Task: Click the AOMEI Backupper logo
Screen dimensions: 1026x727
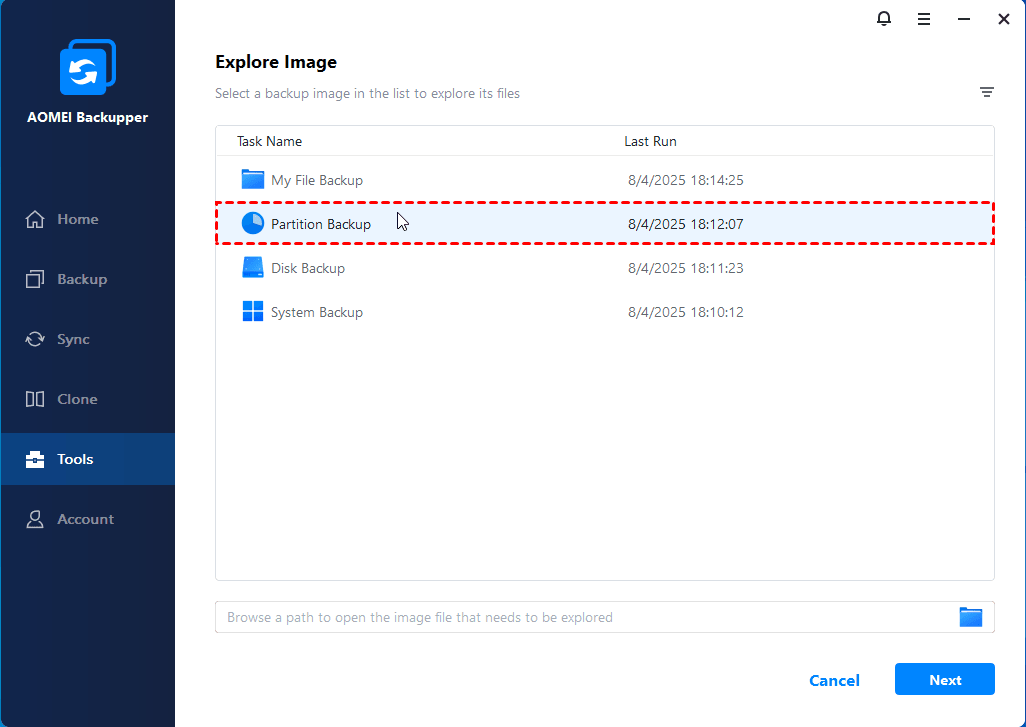Action: 87,67
